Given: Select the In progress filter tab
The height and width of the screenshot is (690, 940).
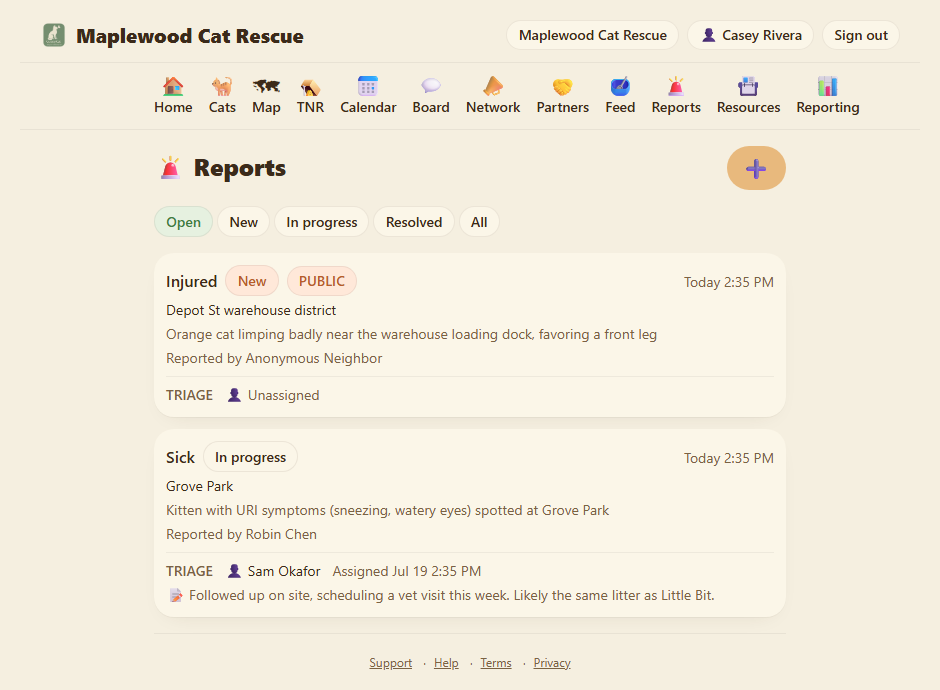Looking at the screenshot, I should pyautogui.click(x=321, y=222).
